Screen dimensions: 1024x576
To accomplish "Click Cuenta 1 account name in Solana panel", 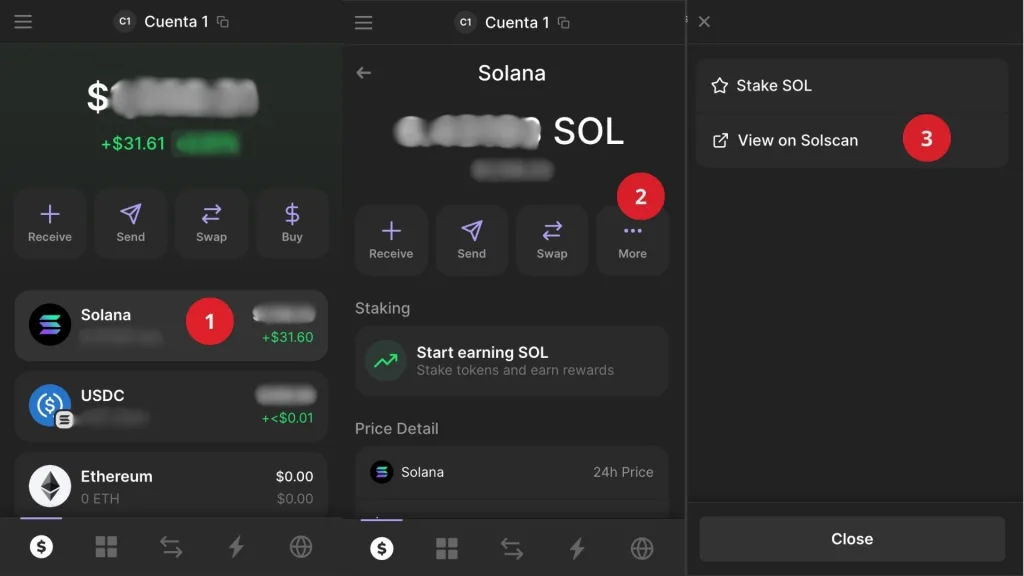I will tap(517, 22).
